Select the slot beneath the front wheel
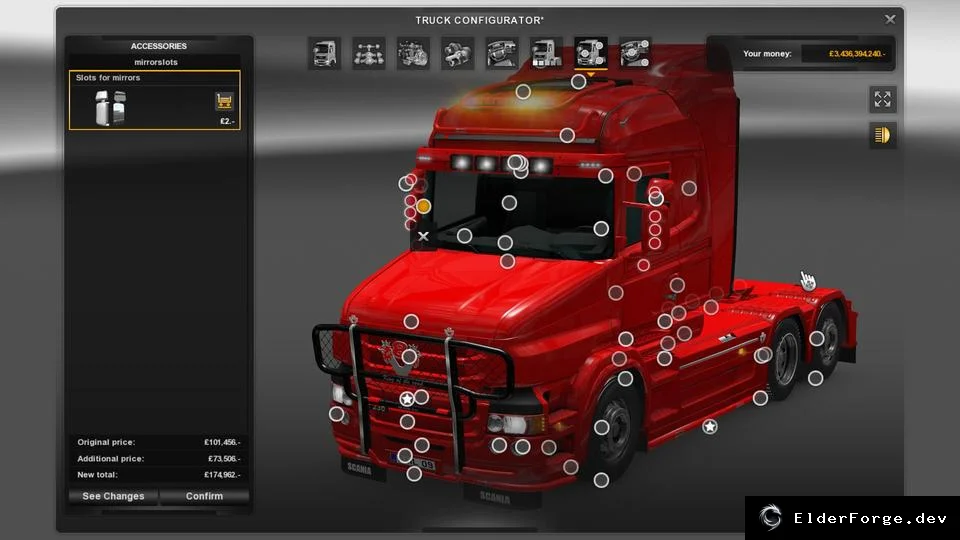Image resolution: width=960 pixels, height=540 pixels. (x=601, y=480)
